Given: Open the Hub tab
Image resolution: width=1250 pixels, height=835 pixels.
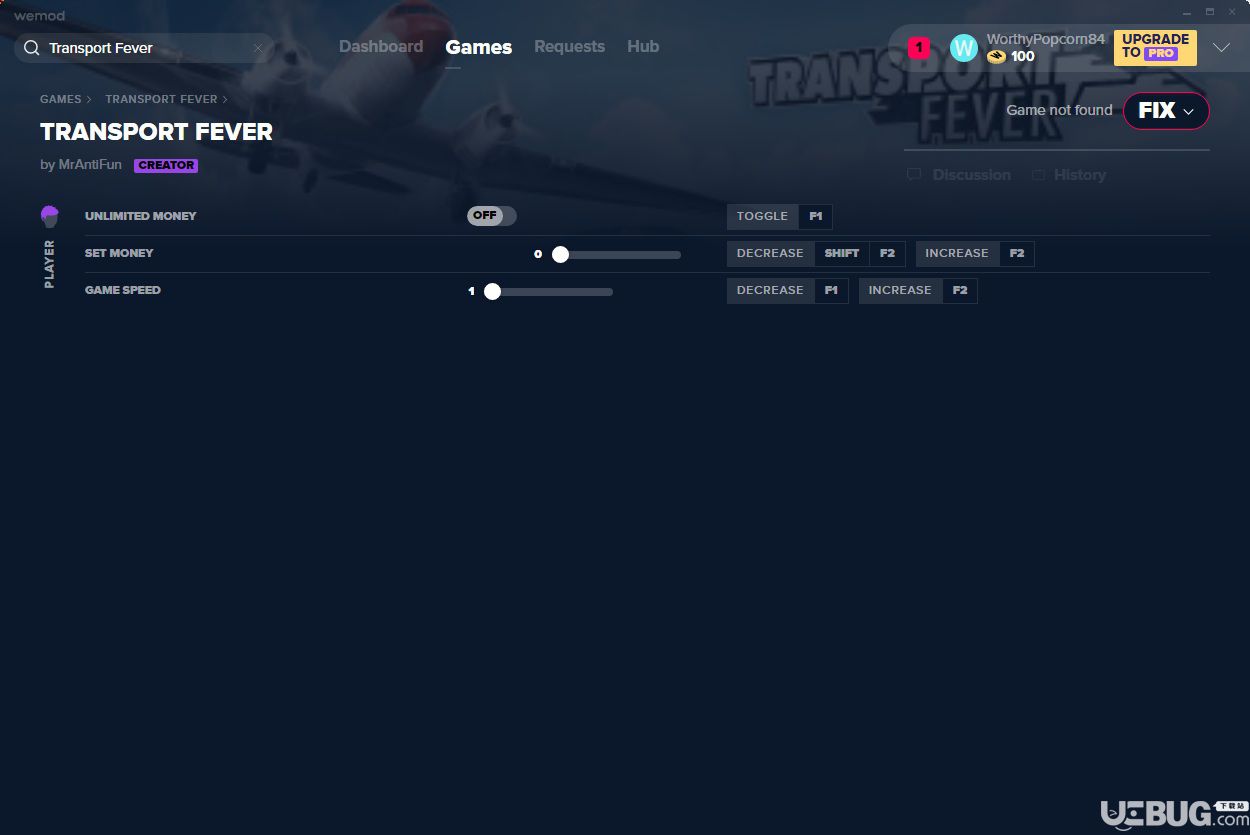Looking at the screenshot, I should (643, 47).
